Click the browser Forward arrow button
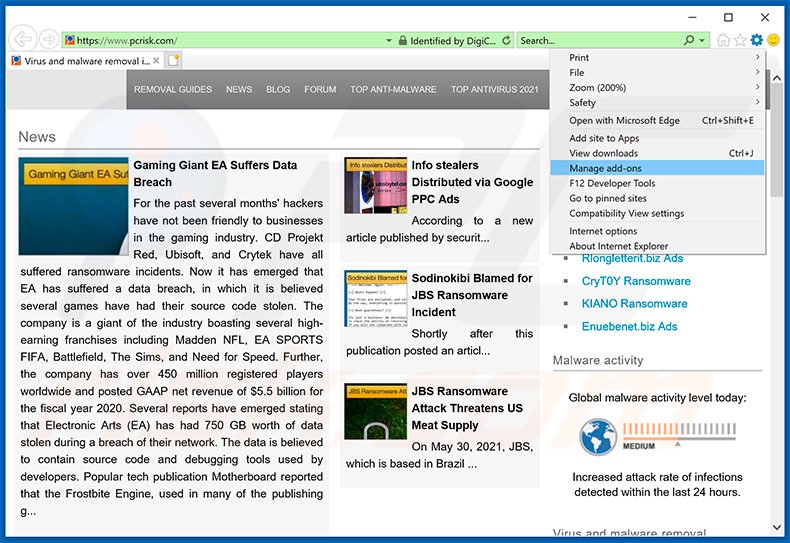The width and height of the screenshot is (790, 543). point(48,40)
